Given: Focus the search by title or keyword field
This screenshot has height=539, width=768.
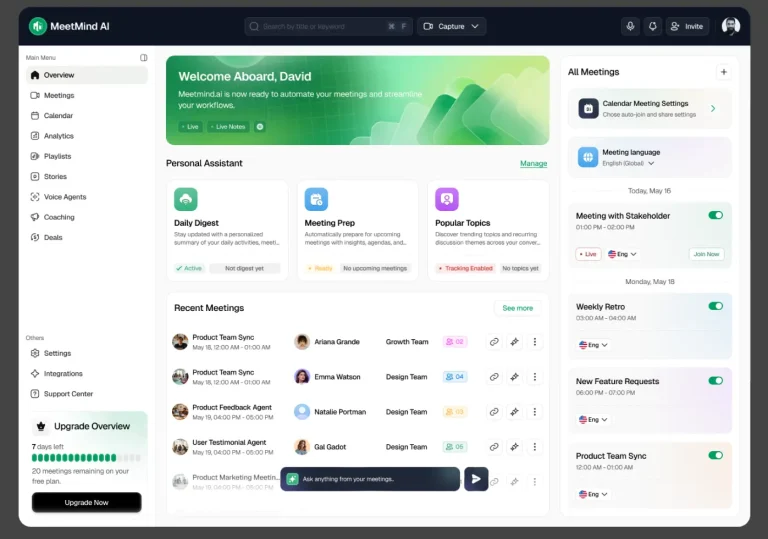Looking at the screenshot, I should (x=328, y=26).
